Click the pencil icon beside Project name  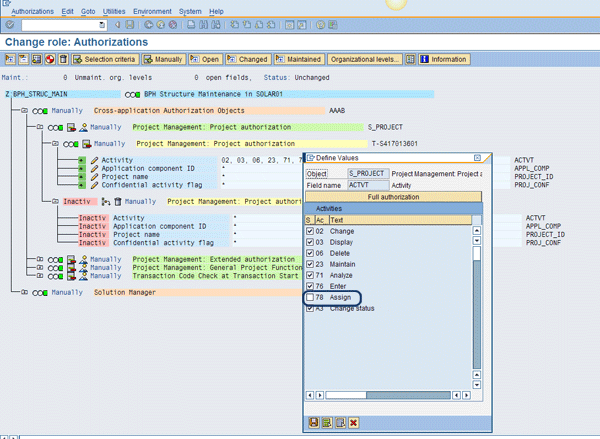click(x=95, y=177)
